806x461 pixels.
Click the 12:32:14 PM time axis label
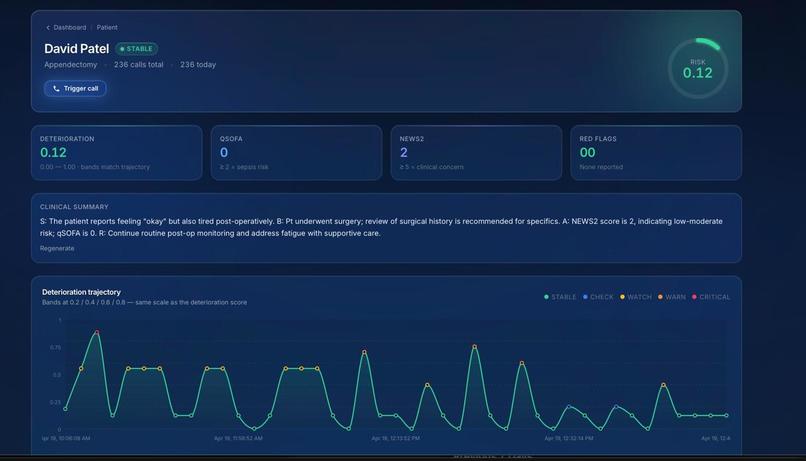point(569,438)
